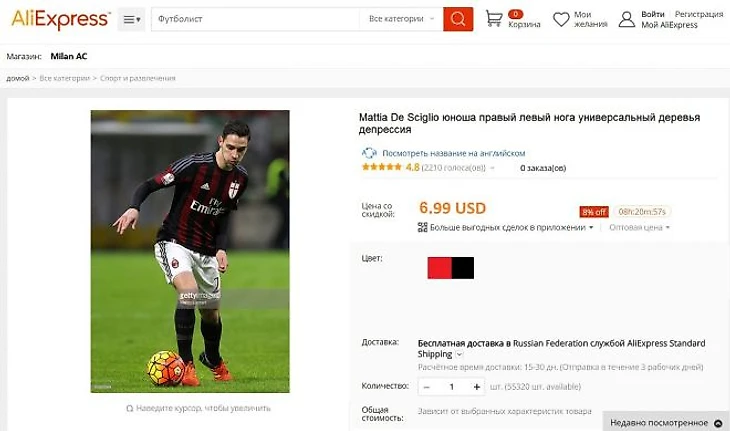Open the shopping cart icon
Screen dimensions: 730x431
click(x=493, y=19)
